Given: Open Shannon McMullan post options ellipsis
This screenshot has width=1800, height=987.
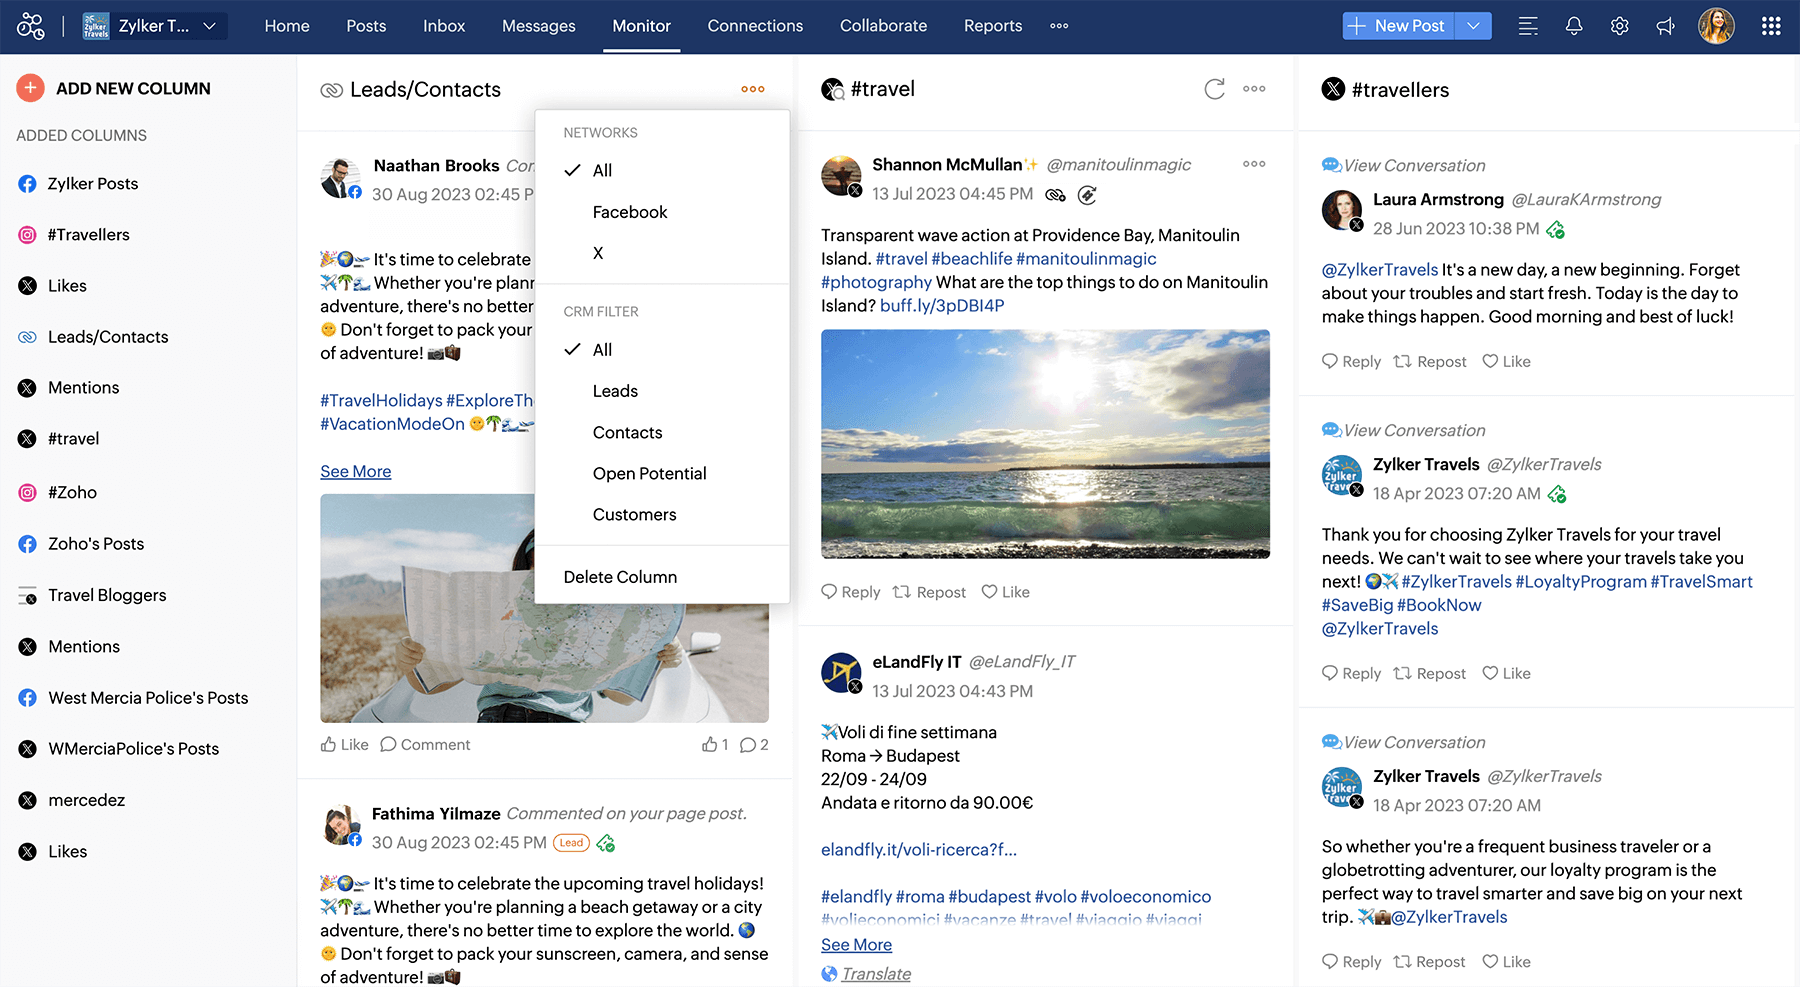Looking at the screenshot, I should pos(1253,164).
